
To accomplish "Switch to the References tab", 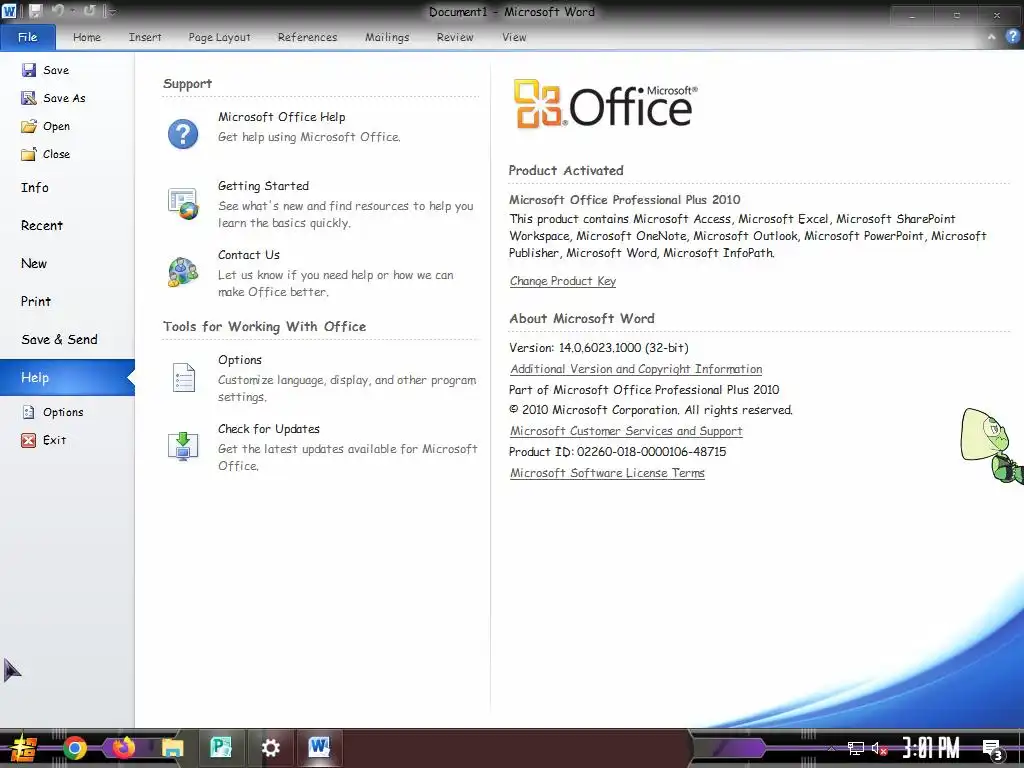I will point(308,37).
